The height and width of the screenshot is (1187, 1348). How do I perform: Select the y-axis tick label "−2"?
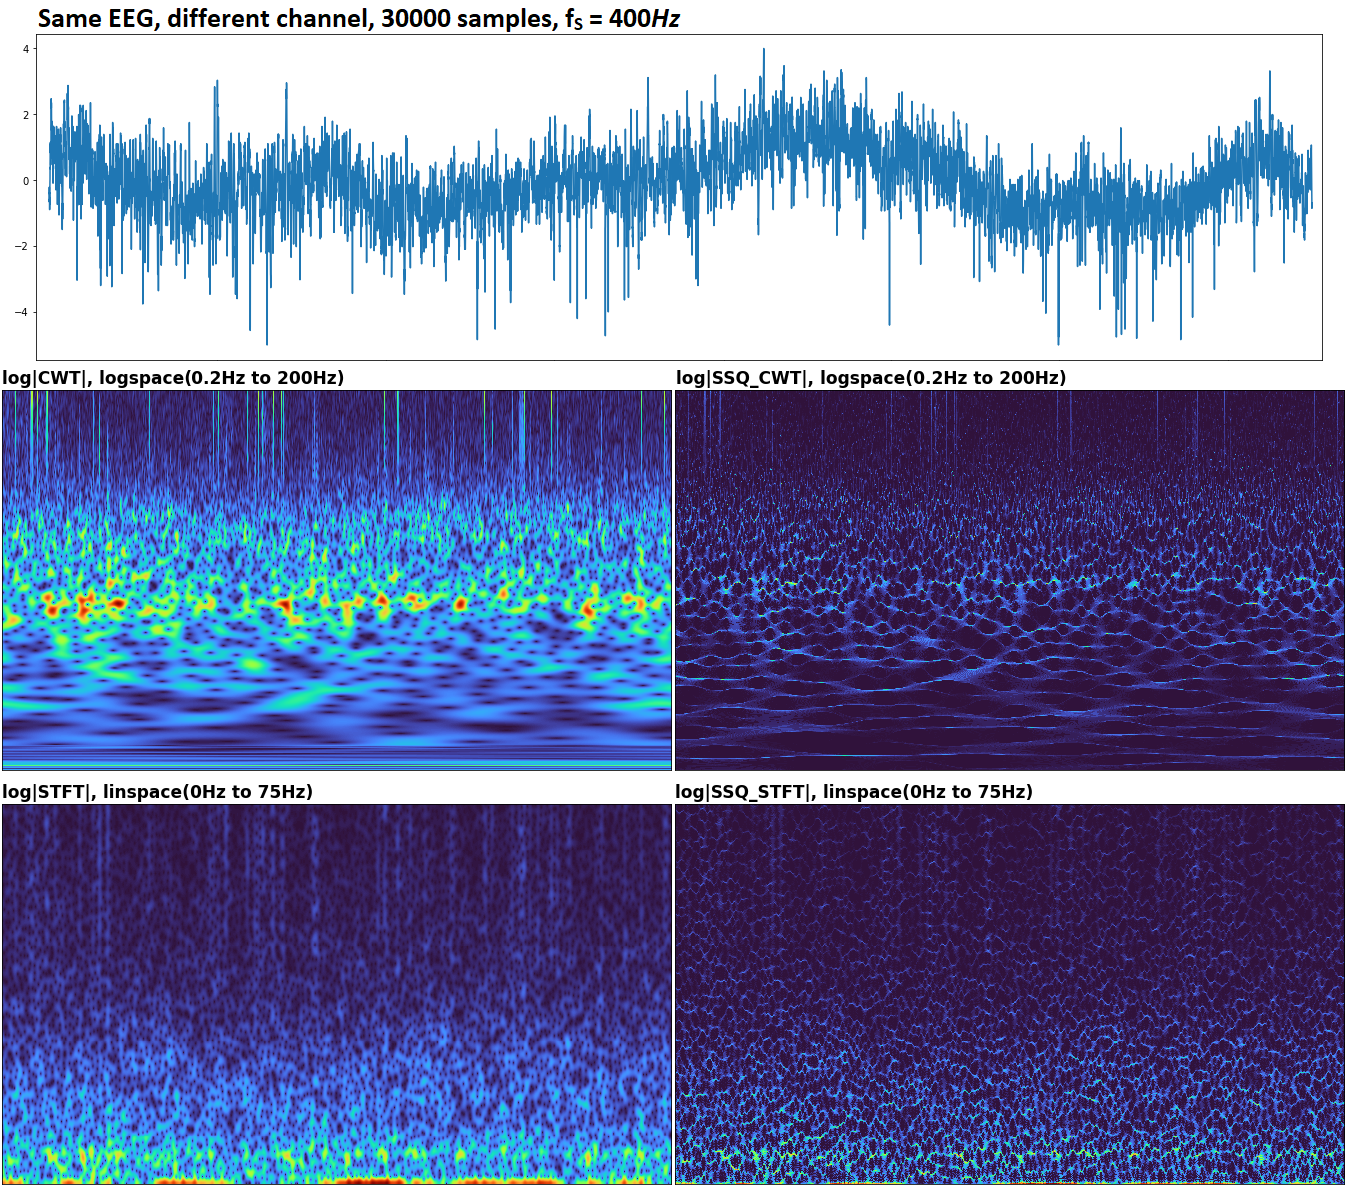click(x=24, y=246)
